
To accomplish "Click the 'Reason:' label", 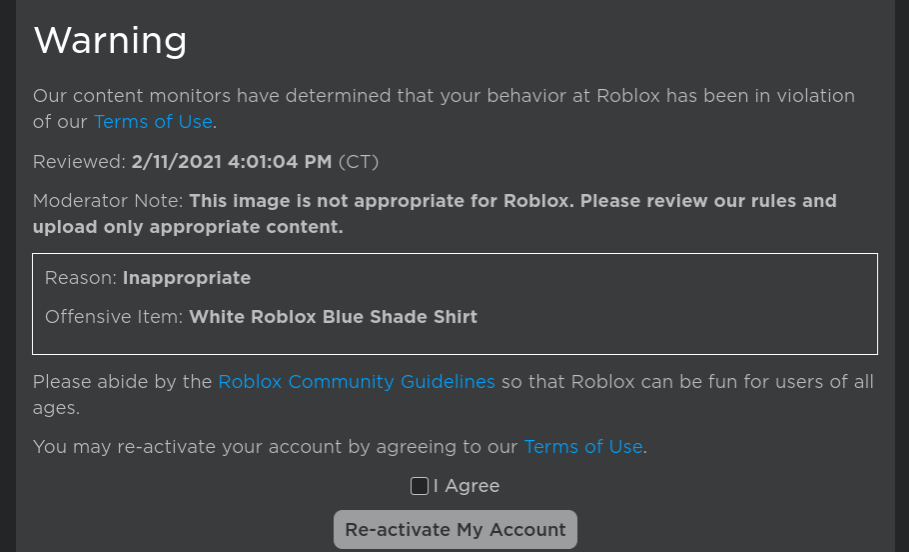I will [80, 278].
